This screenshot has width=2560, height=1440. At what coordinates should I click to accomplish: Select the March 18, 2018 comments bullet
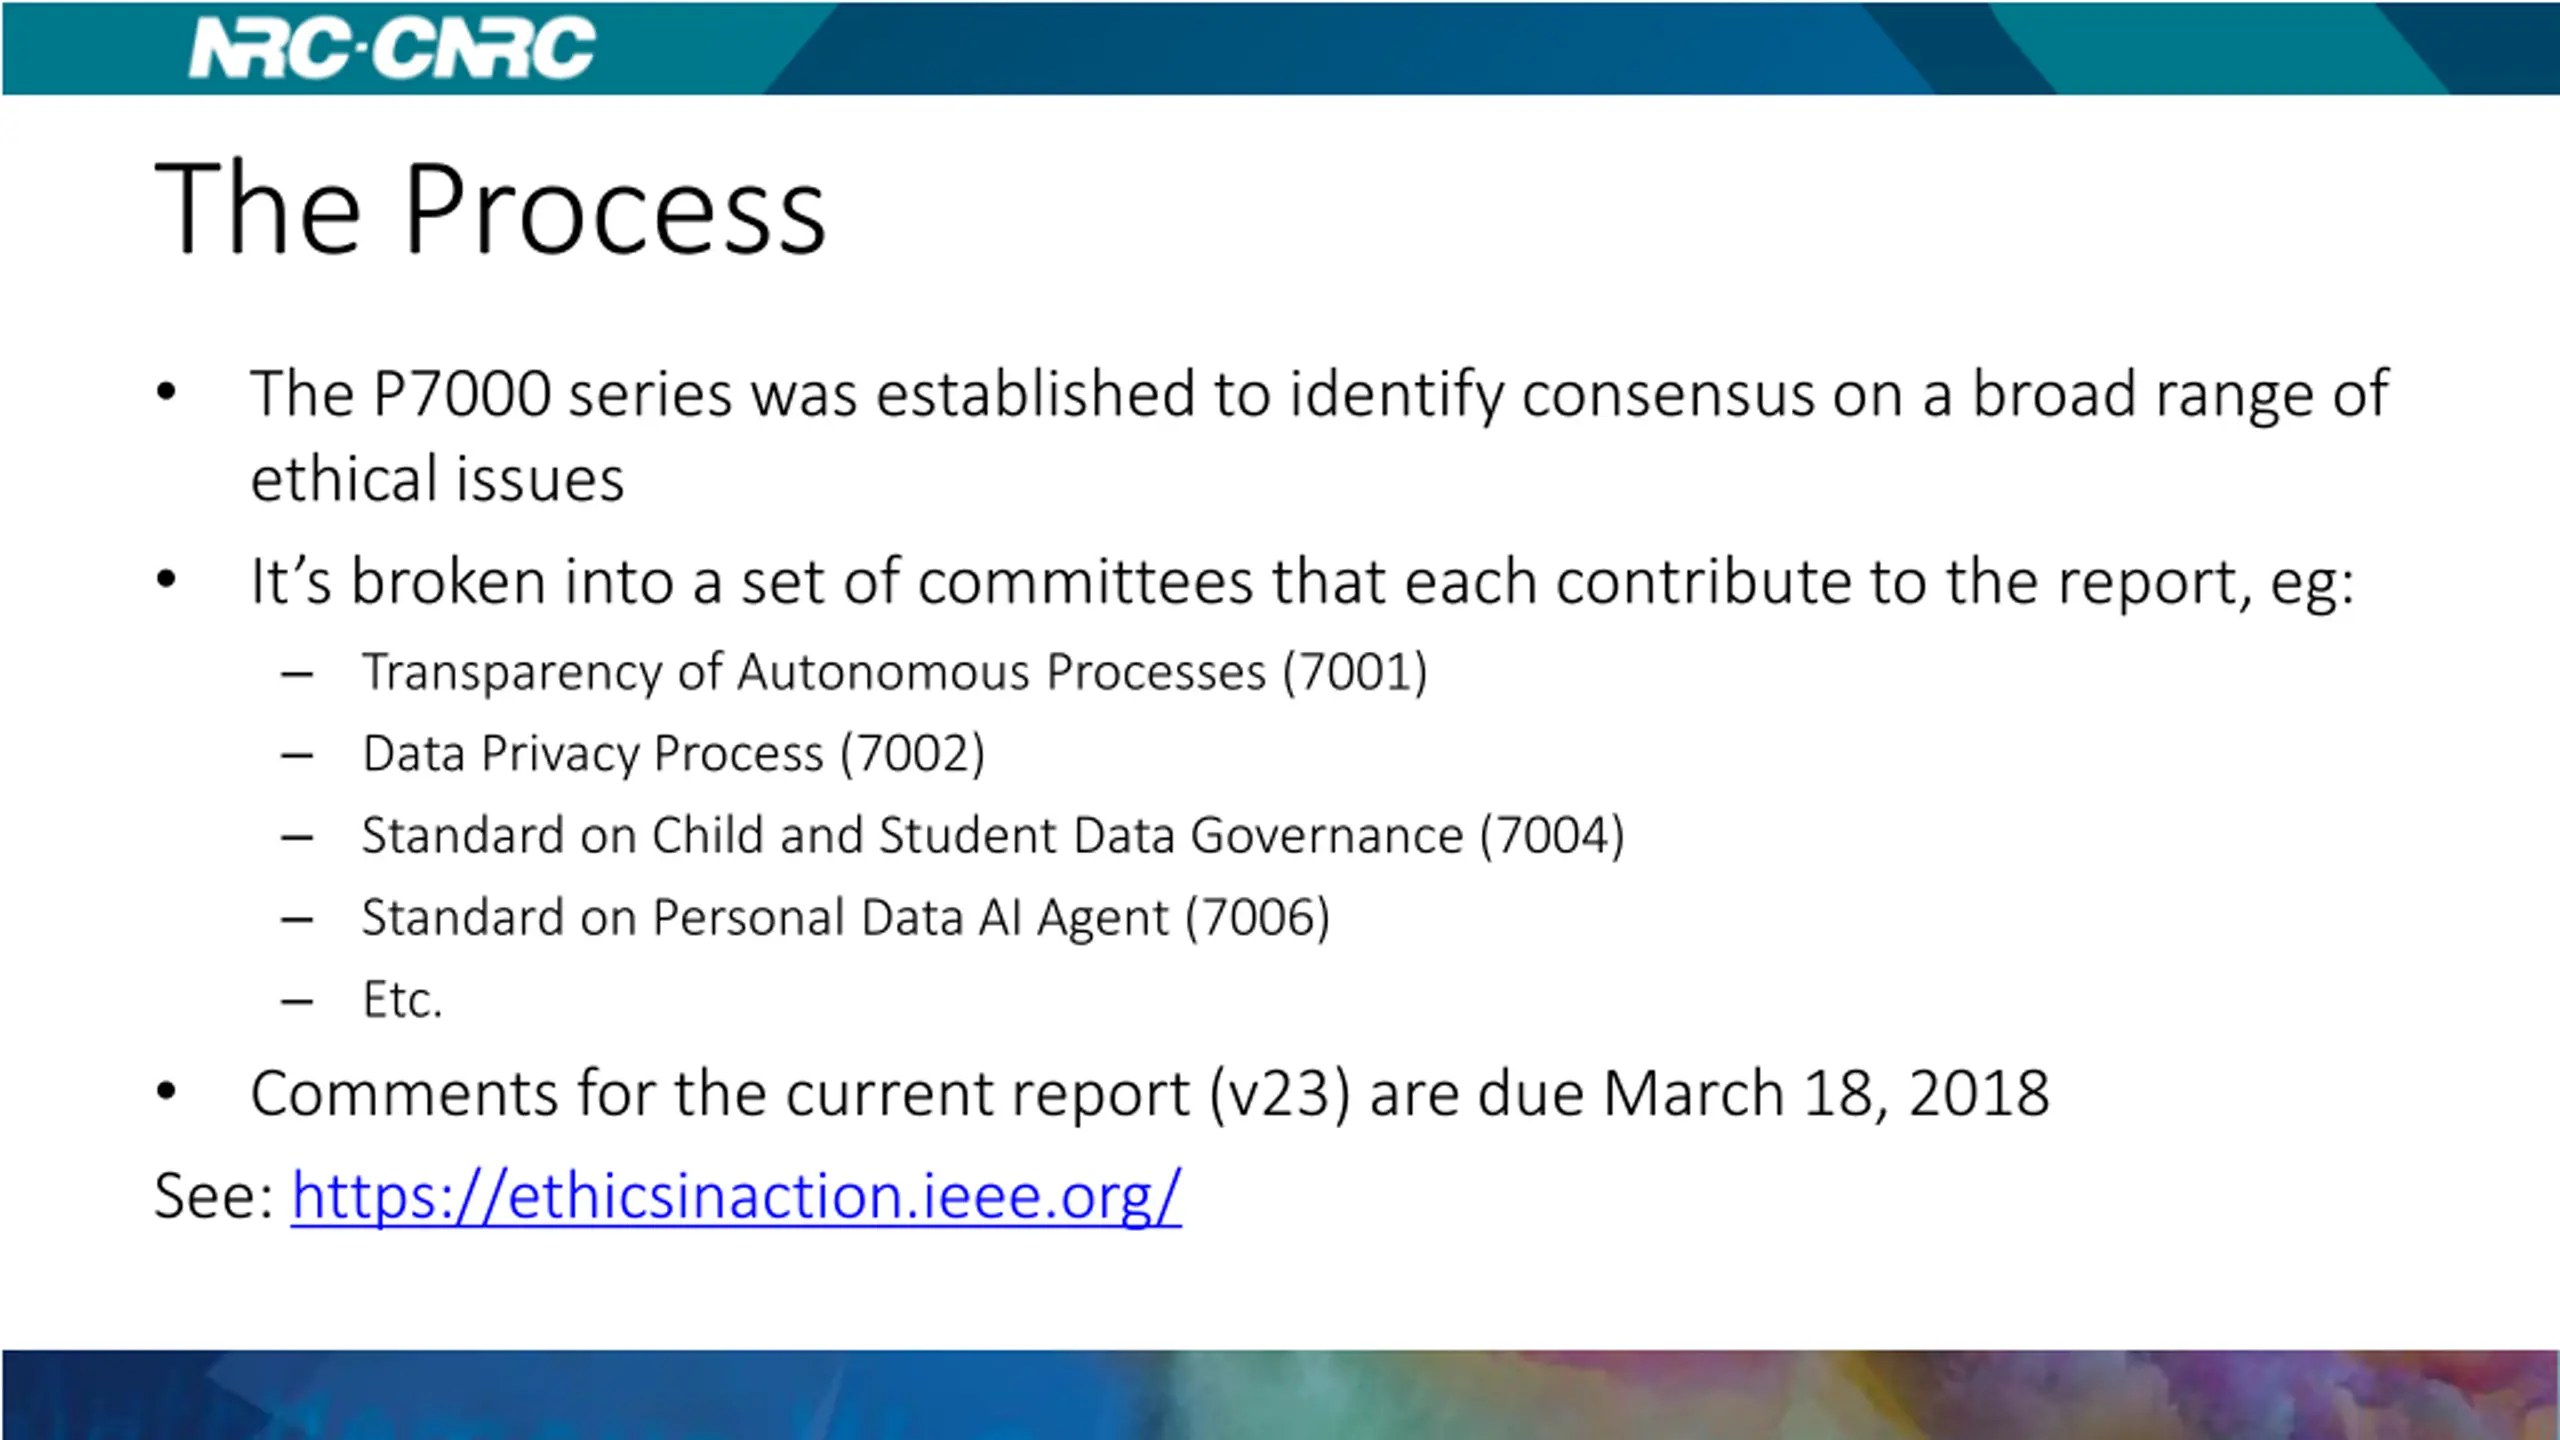pyautogui.click(x=1150, y=1094)
